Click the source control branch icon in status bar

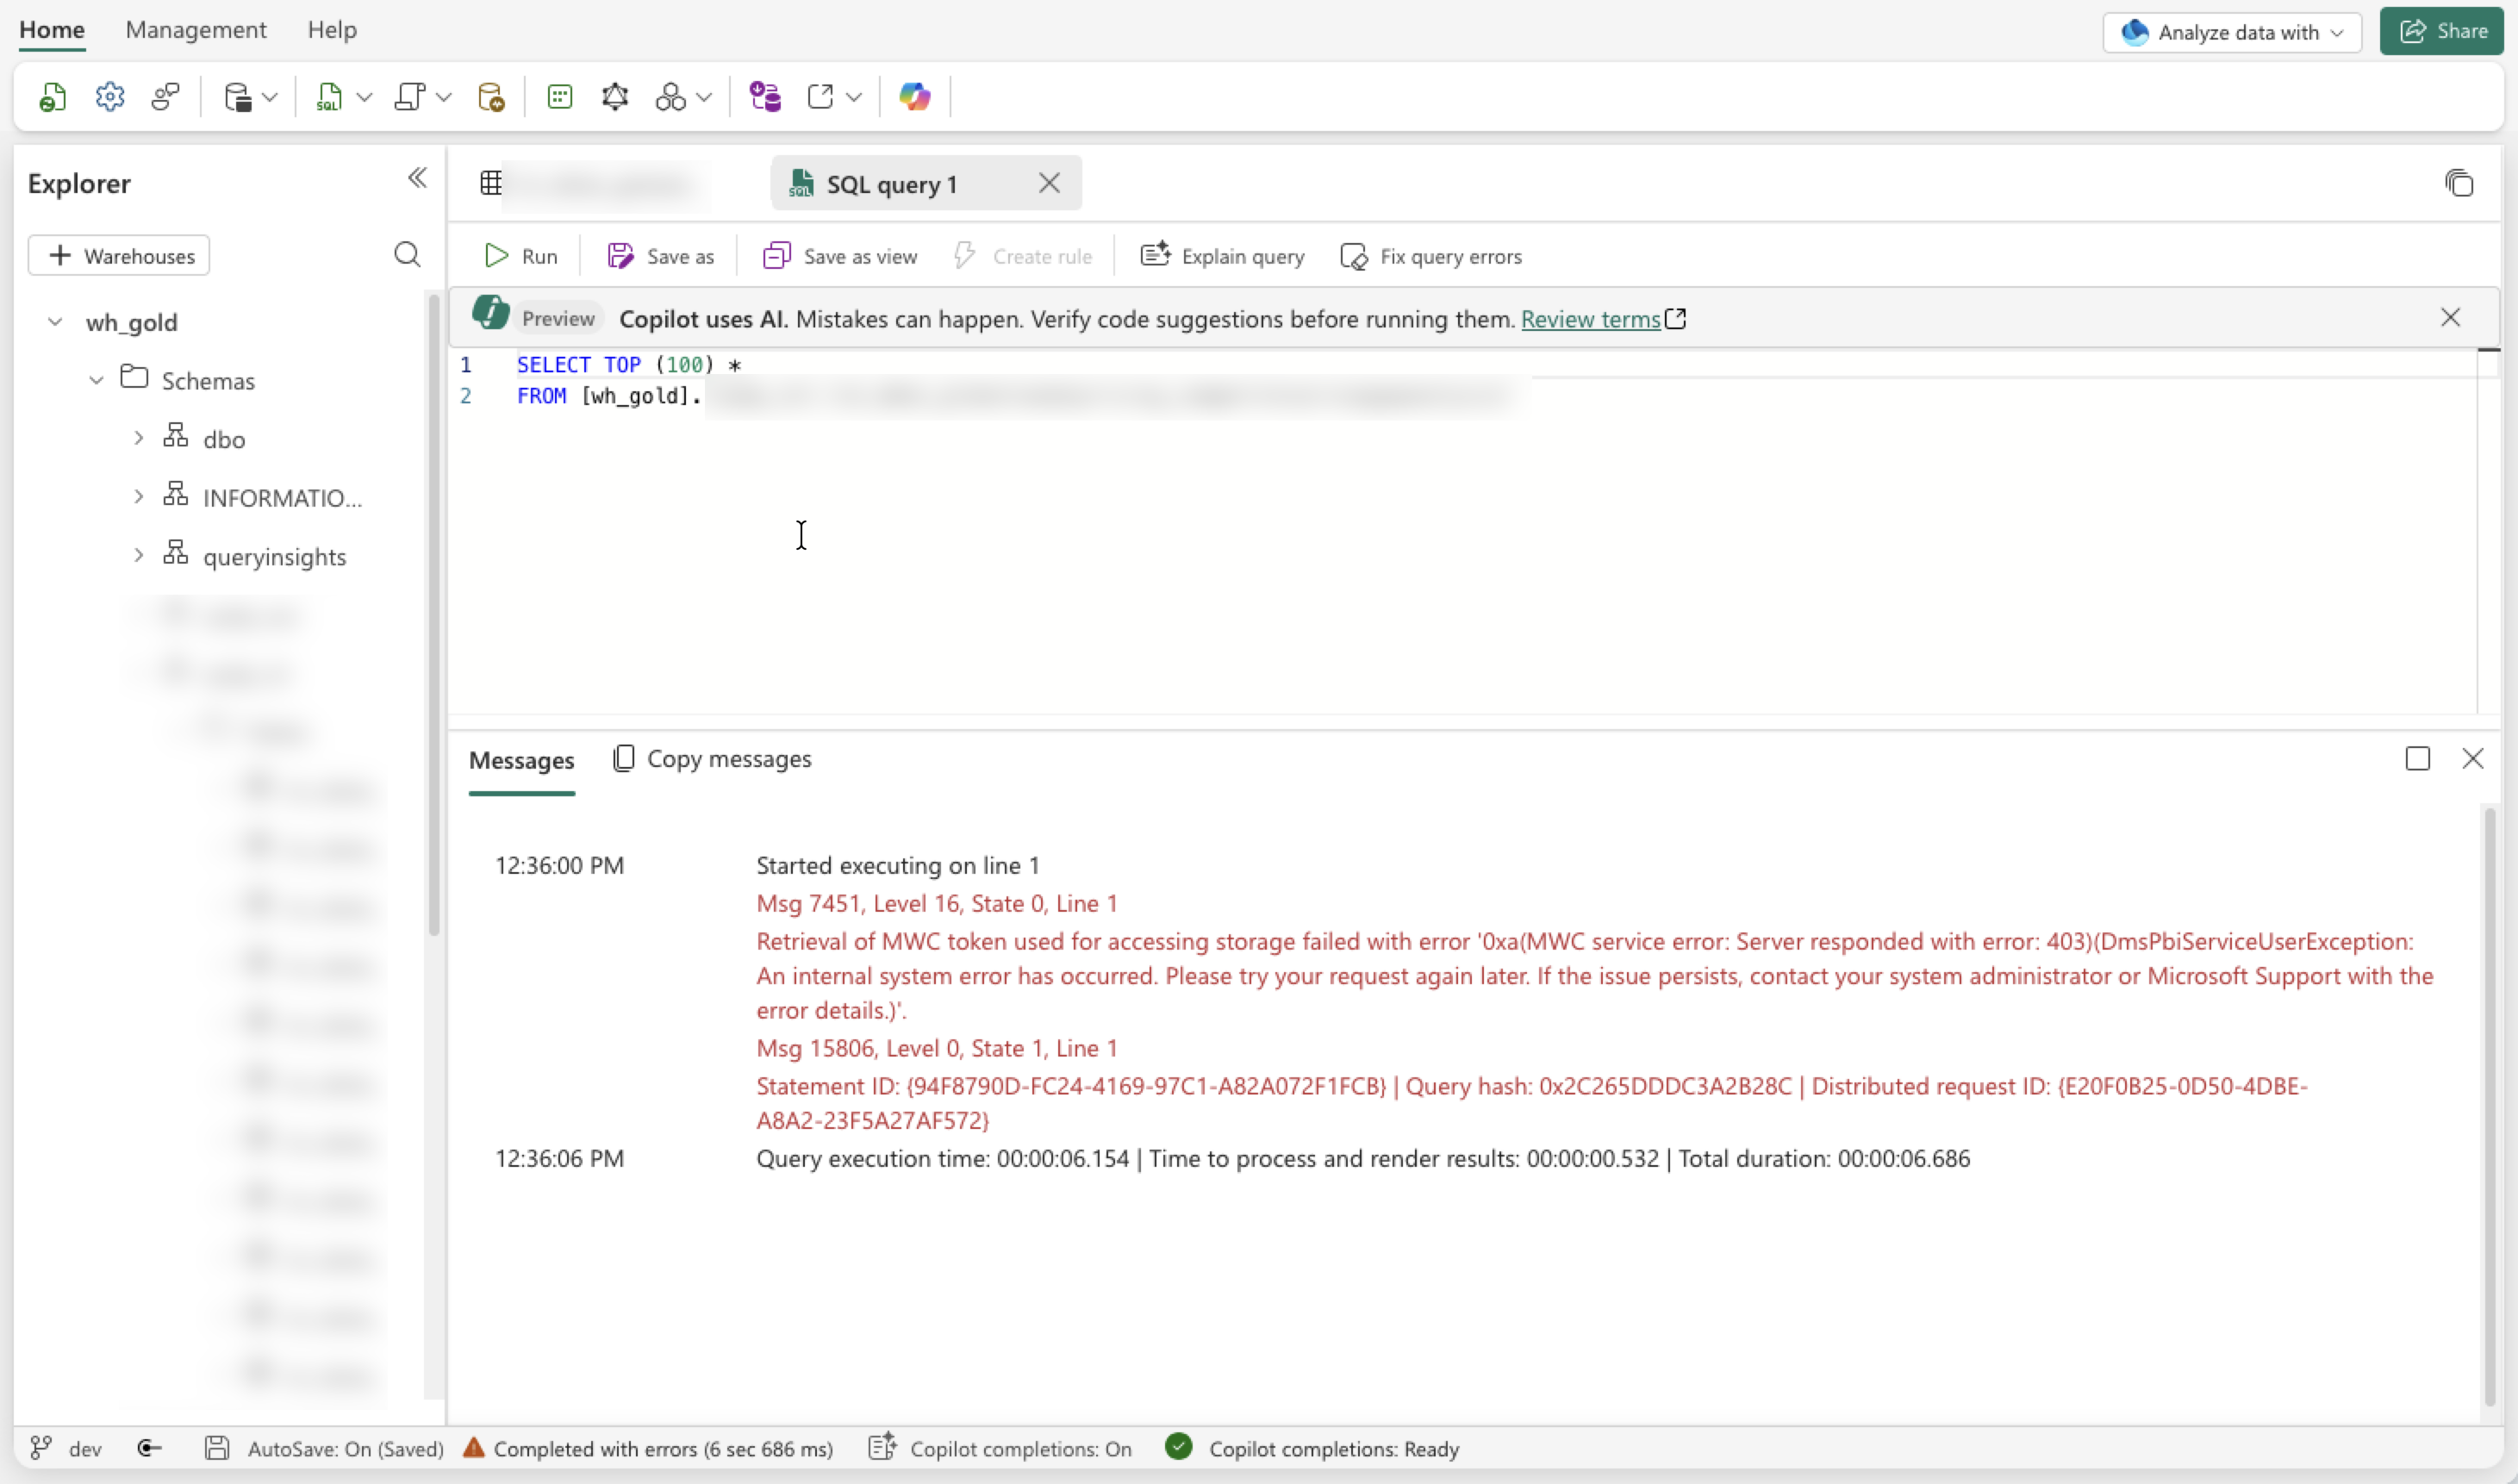click(x=41, y=1448)
